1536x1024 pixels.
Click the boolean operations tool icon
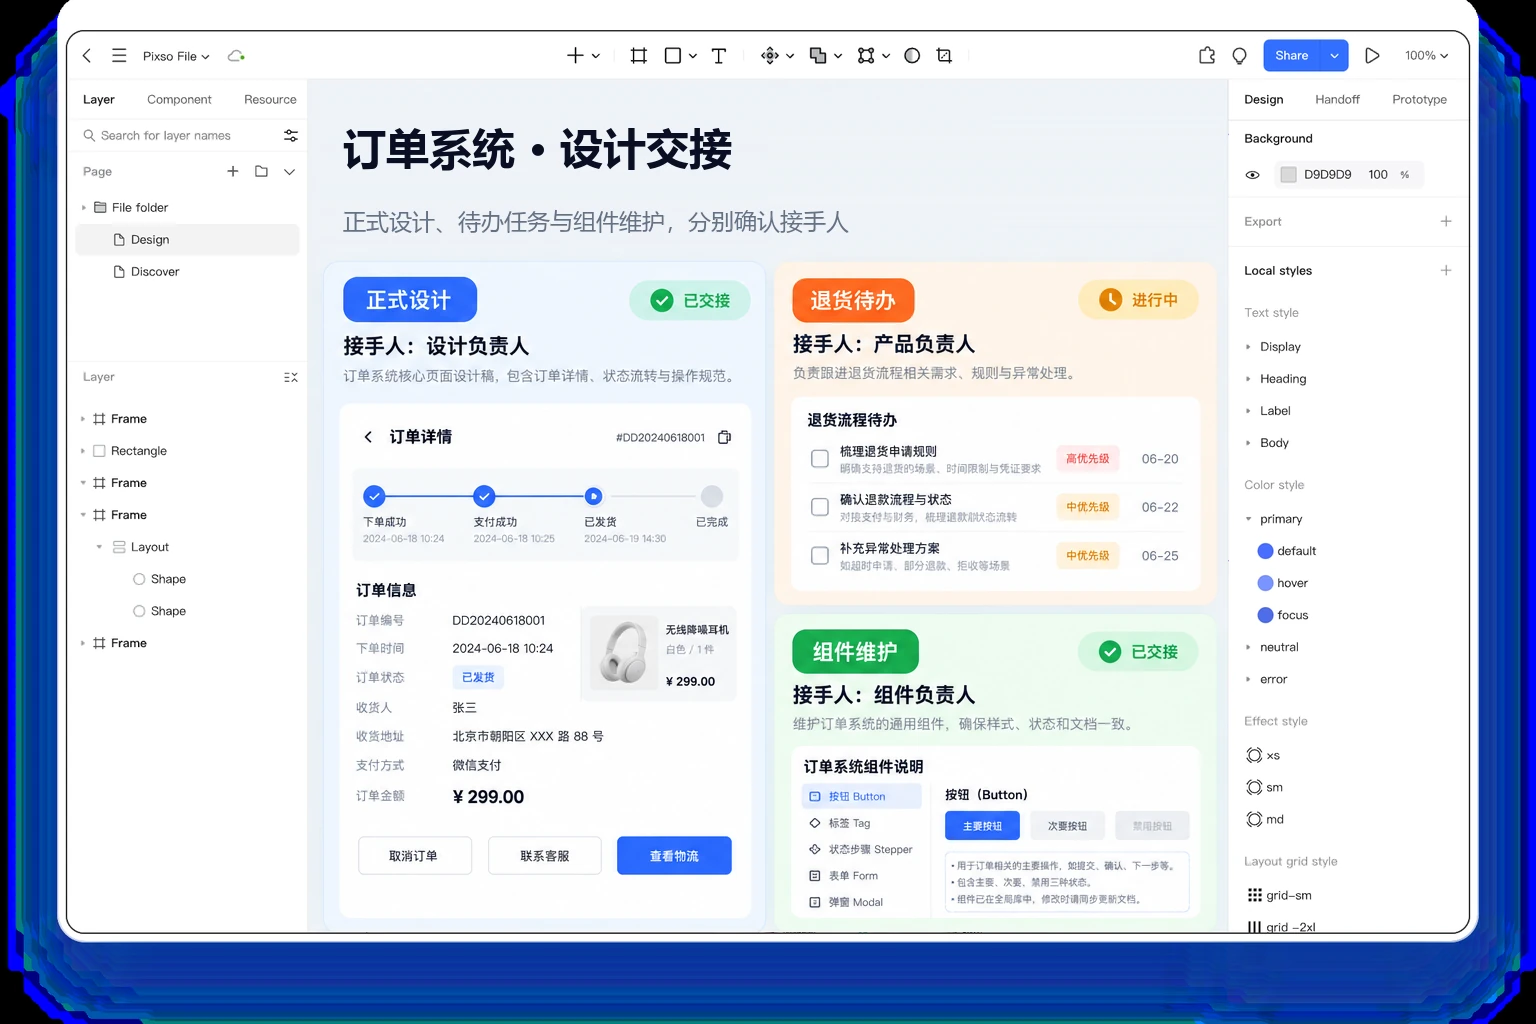pos(818,56)
